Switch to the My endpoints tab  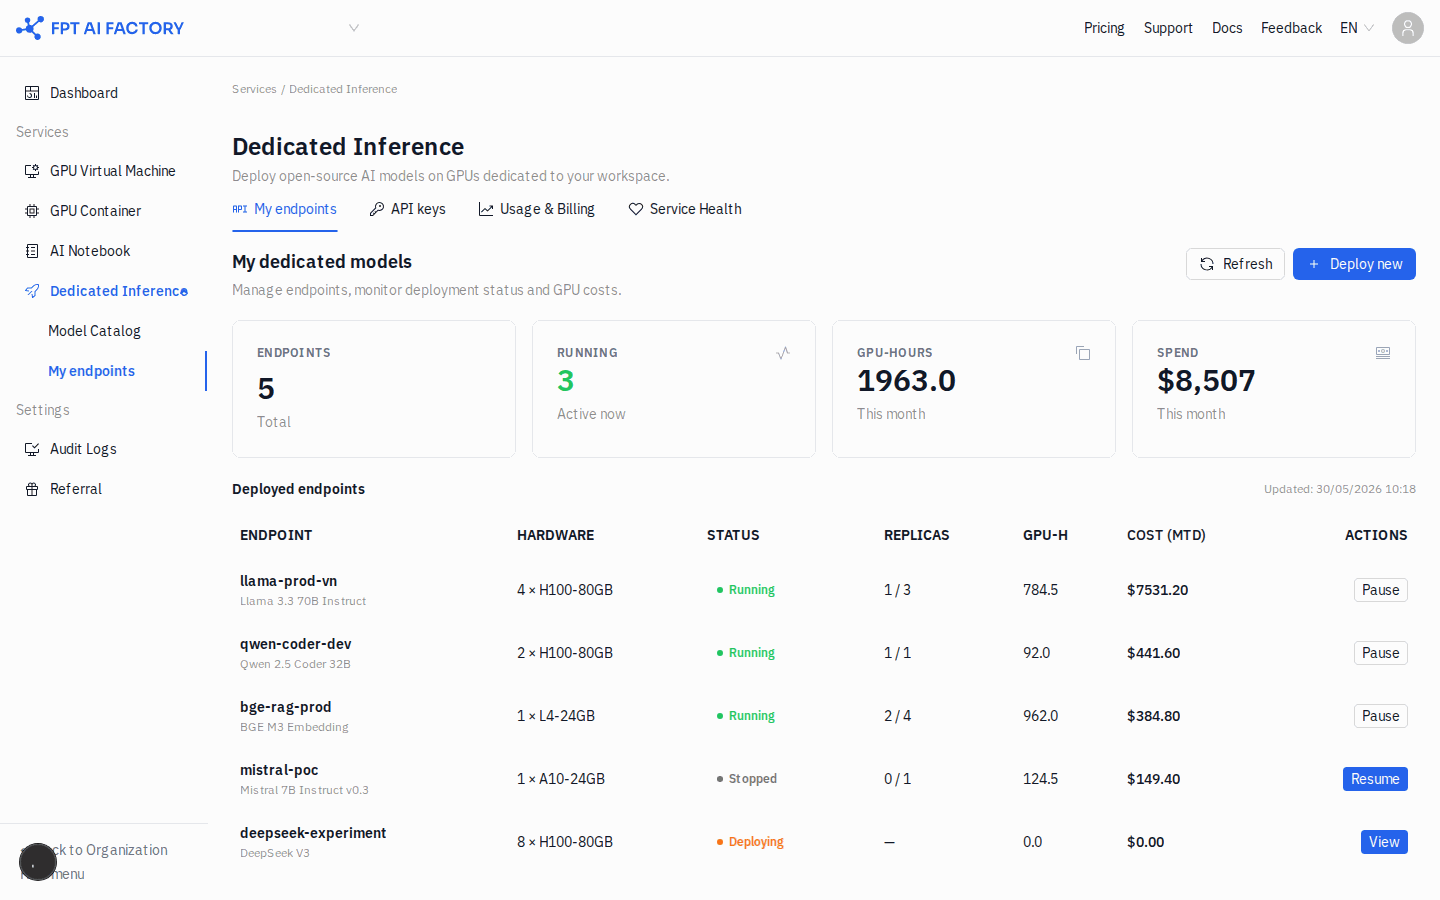click(285, 209)
